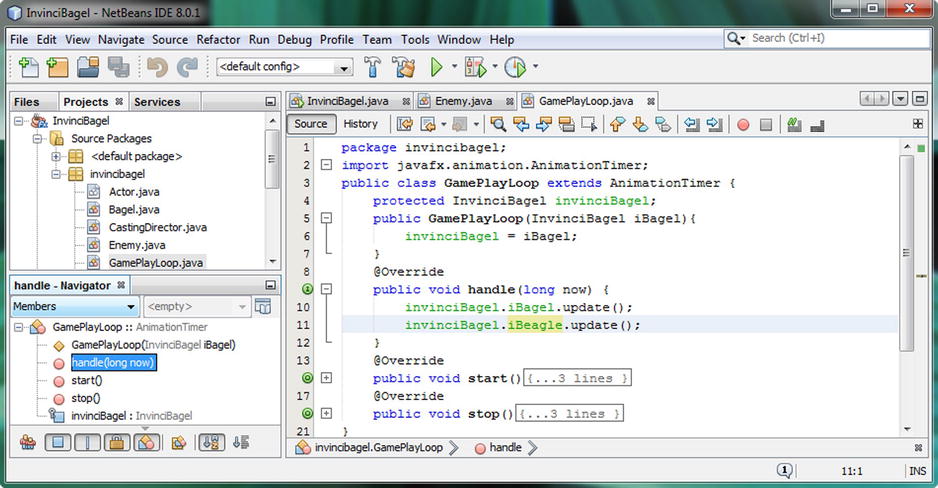The width and height of the screenshot is (938, 488).
Task: Toggle Show Non-Public Members filter in Navigator
Action: coord(117,443)
